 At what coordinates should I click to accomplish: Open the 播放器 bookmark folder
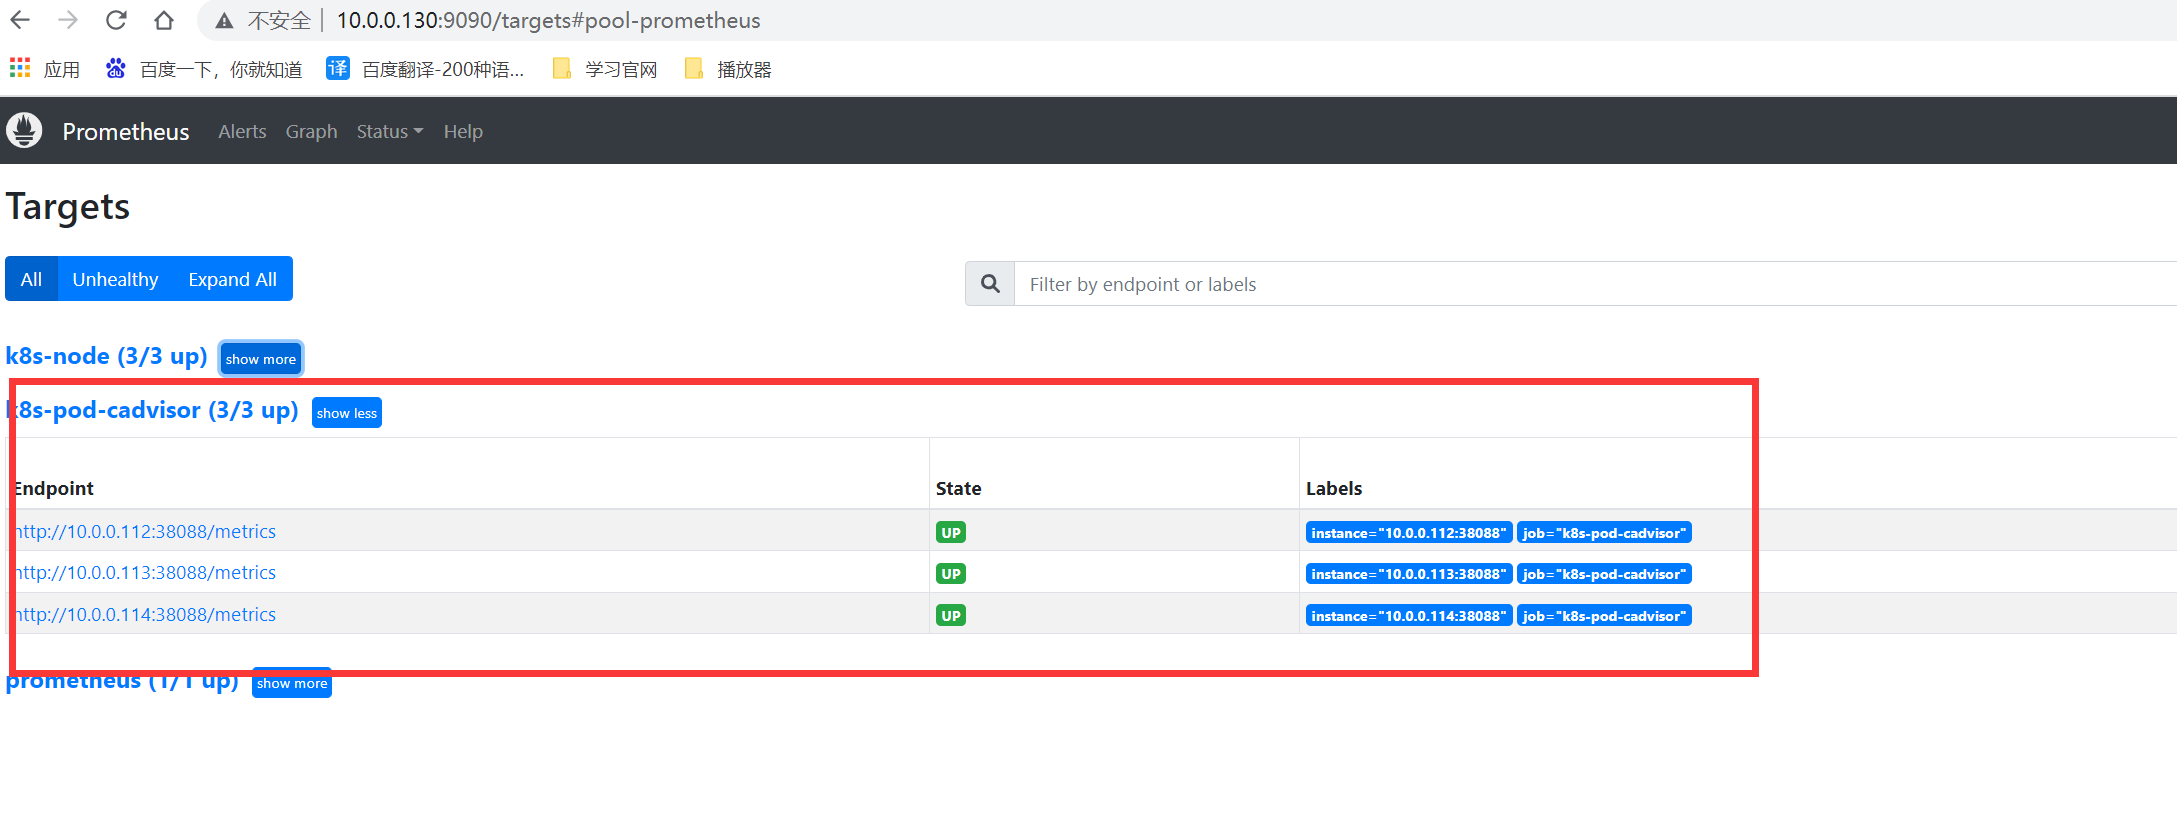[729, 69]
